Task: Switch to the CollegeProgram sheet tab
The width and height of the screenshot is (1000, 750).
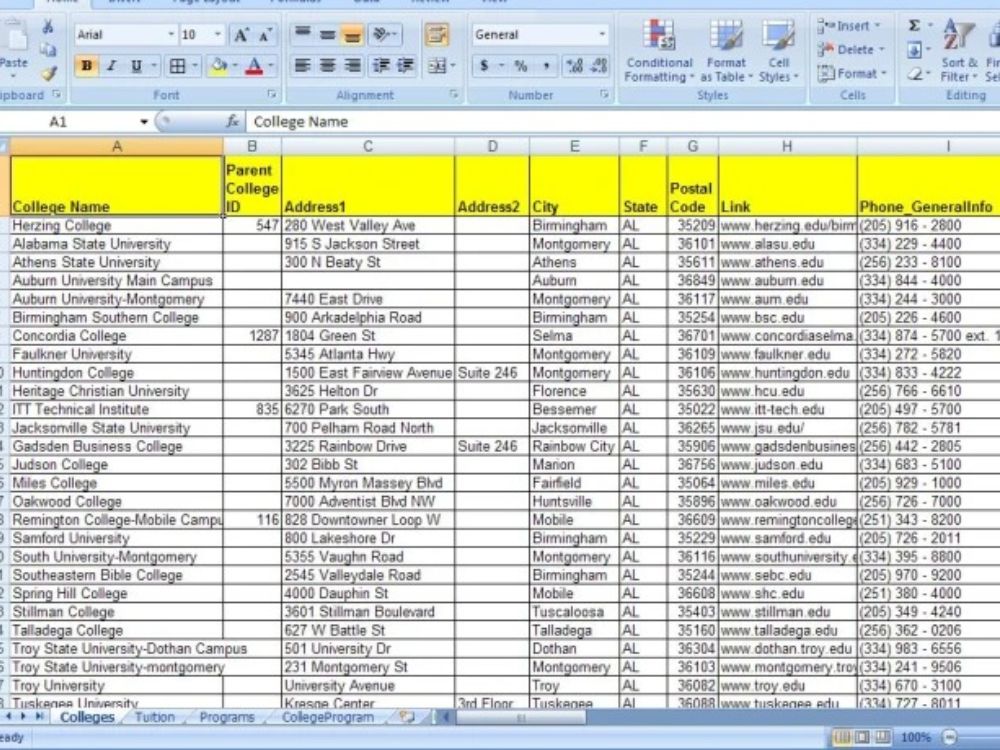Action: point(328,717)
